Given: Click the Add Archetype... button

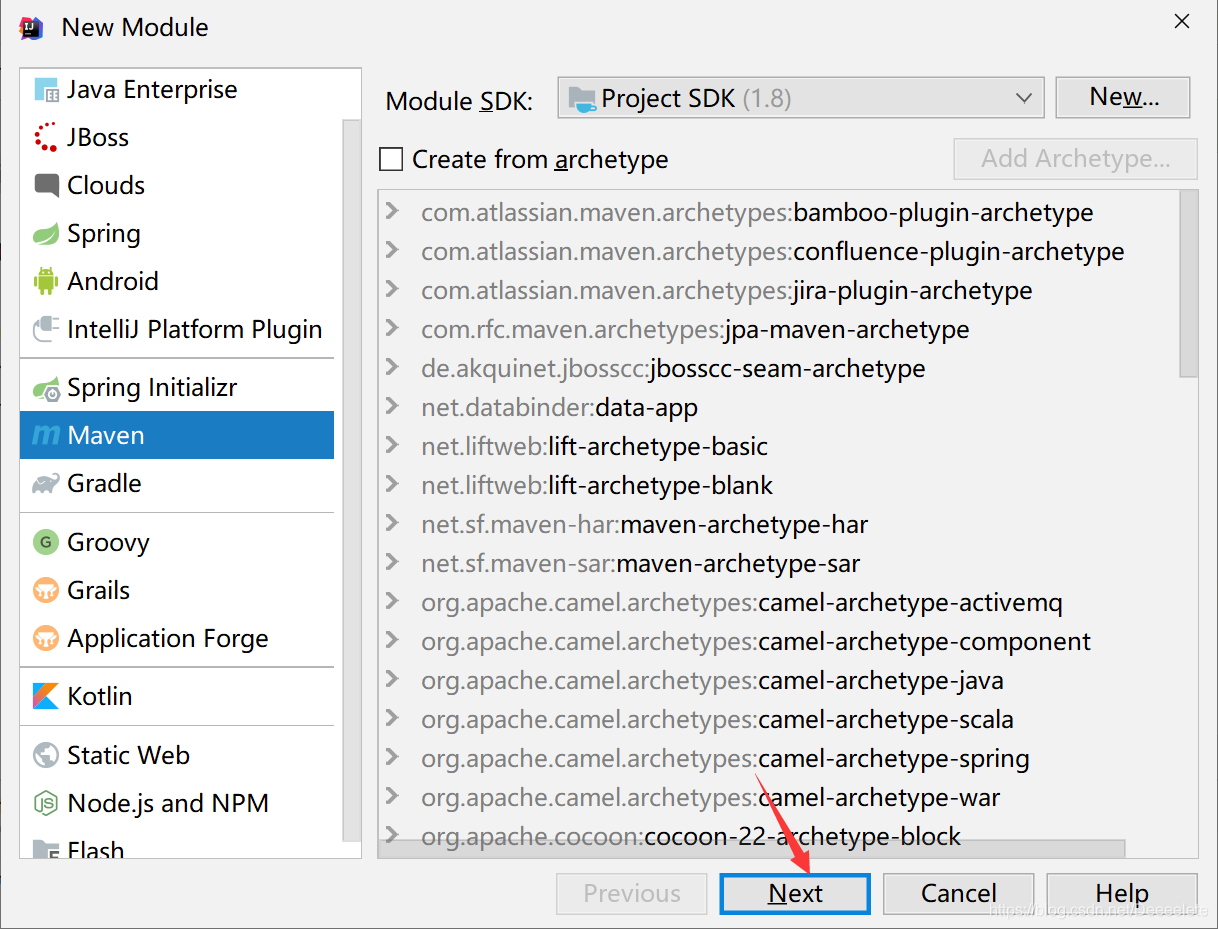Looking at the screenshot, I should [x=1075, y=159].
